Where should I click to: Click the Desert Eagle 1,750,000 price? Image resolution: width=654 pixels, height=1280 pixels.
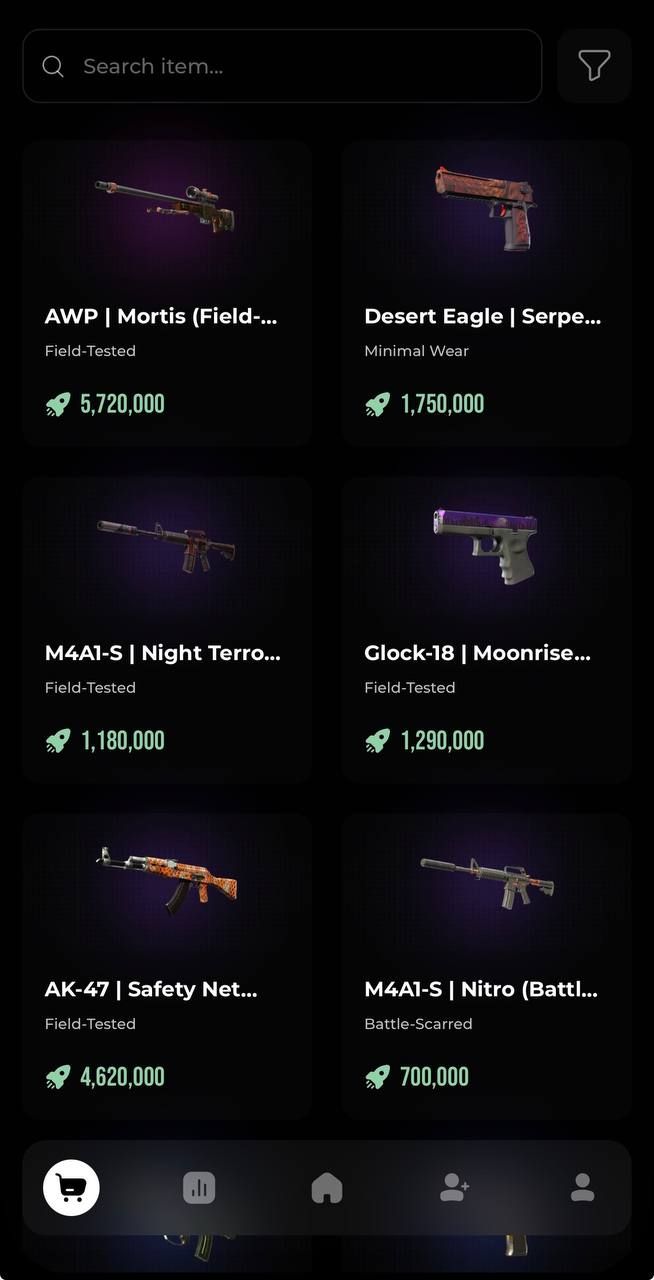tap(442, 404)
